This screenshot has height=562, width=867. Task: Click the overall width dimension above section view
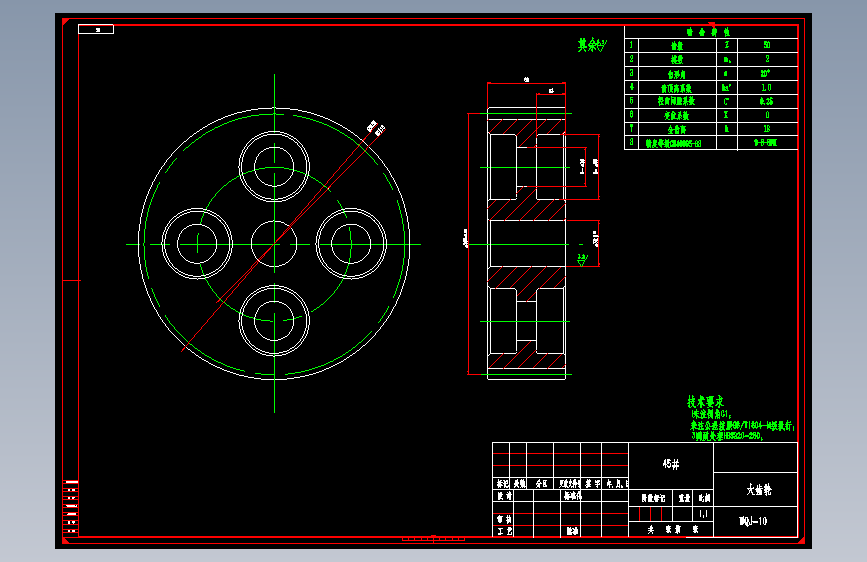(526, 80)
